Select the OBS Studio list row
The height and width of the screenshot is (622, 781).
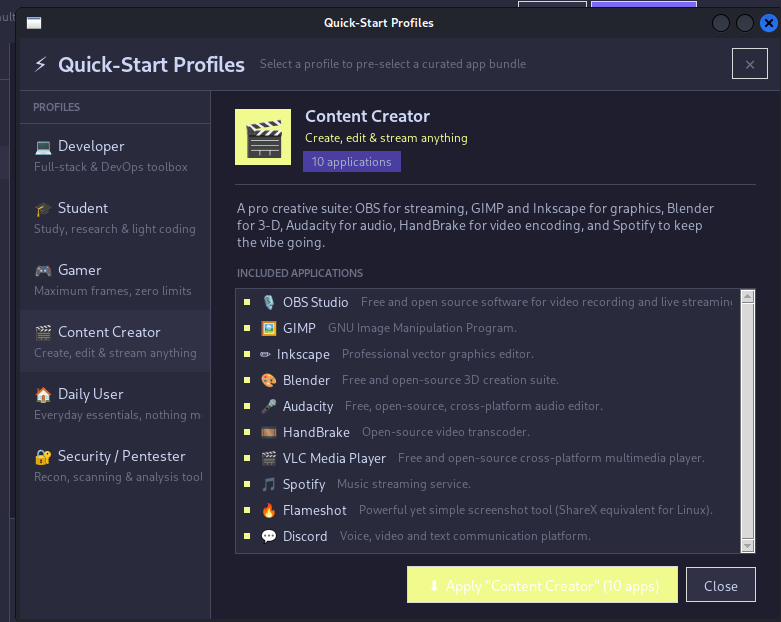[488, 302]
